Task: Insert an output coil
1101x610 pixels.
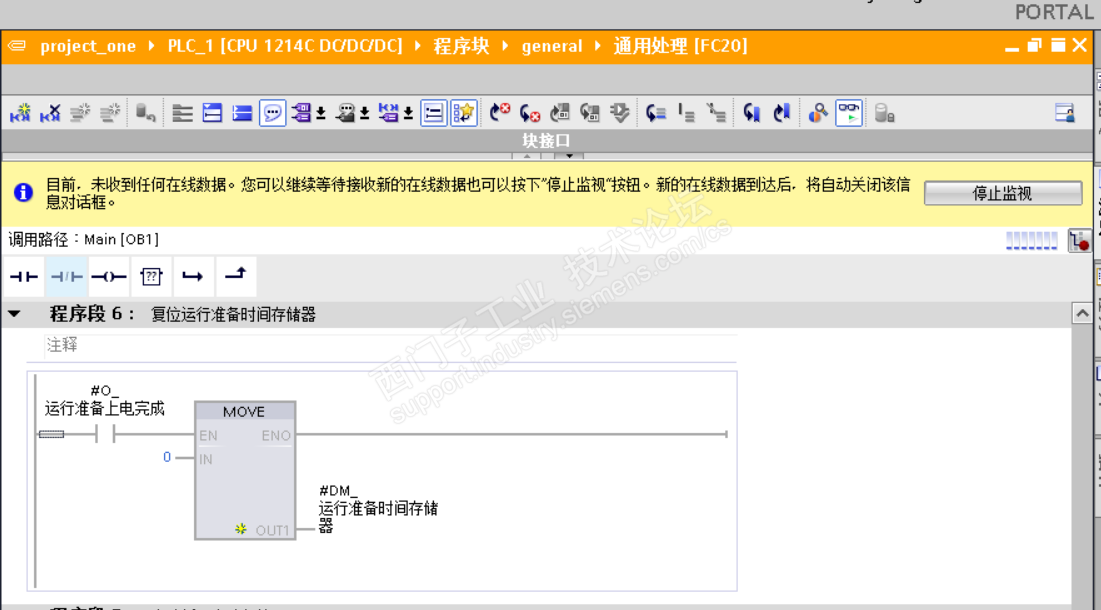Action: coord(109,277)
